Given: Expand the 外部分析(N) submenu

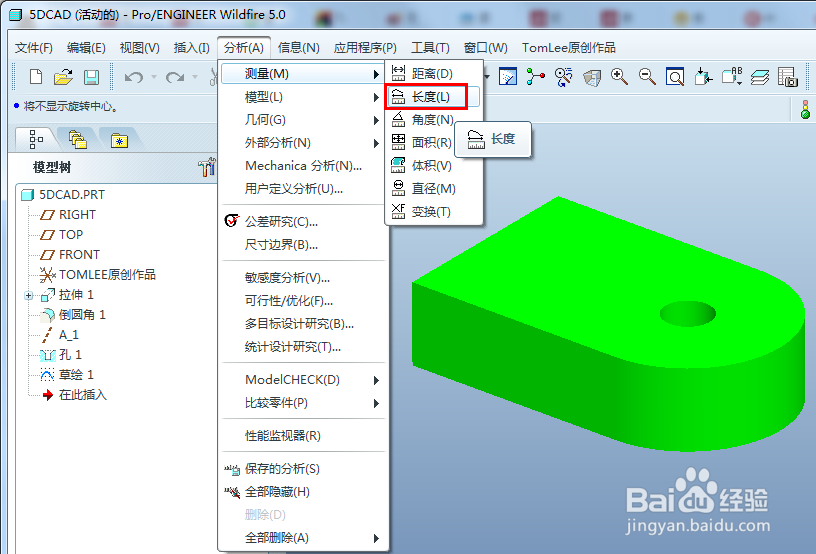Looking at the screenshot, I should tap(303, 143).
